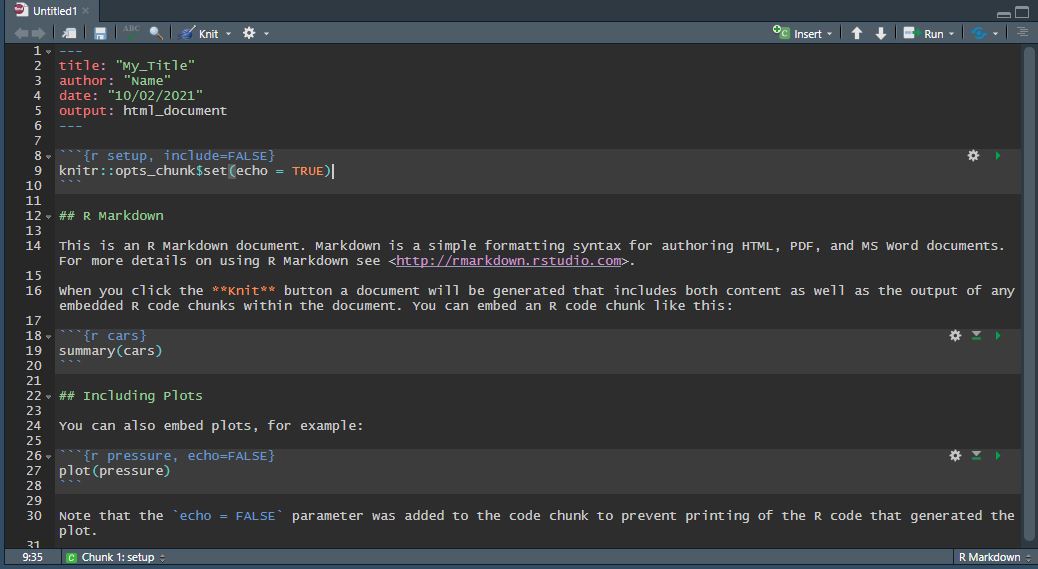Go to next code chunk arrow
The image size is (1038, 569).
pos(881,33)
